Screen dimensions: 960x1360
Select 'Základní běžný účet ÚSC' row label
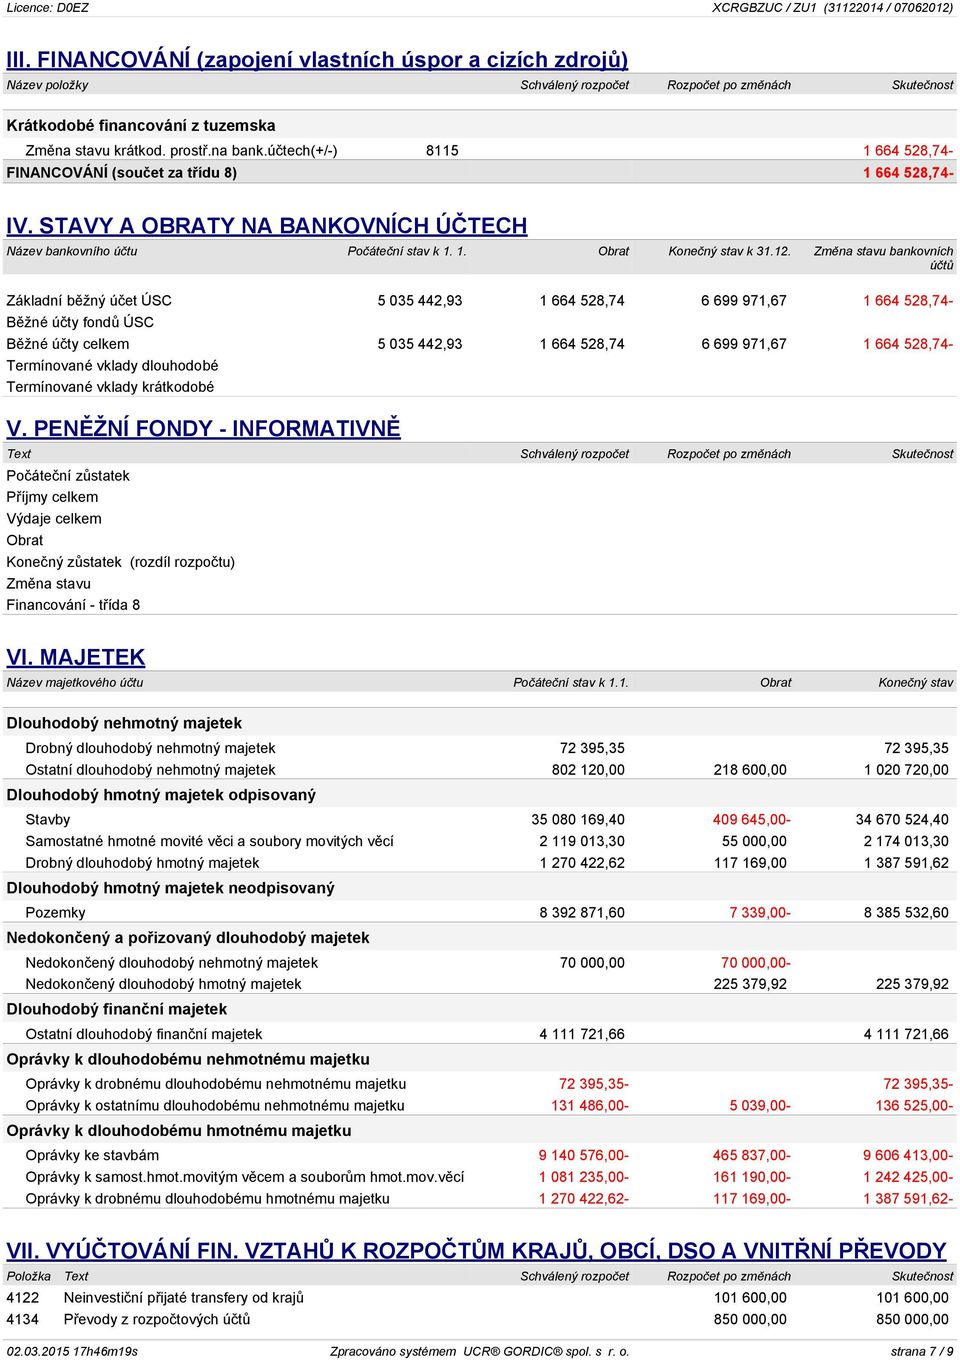pyautogui.click(x=89, y=301)
